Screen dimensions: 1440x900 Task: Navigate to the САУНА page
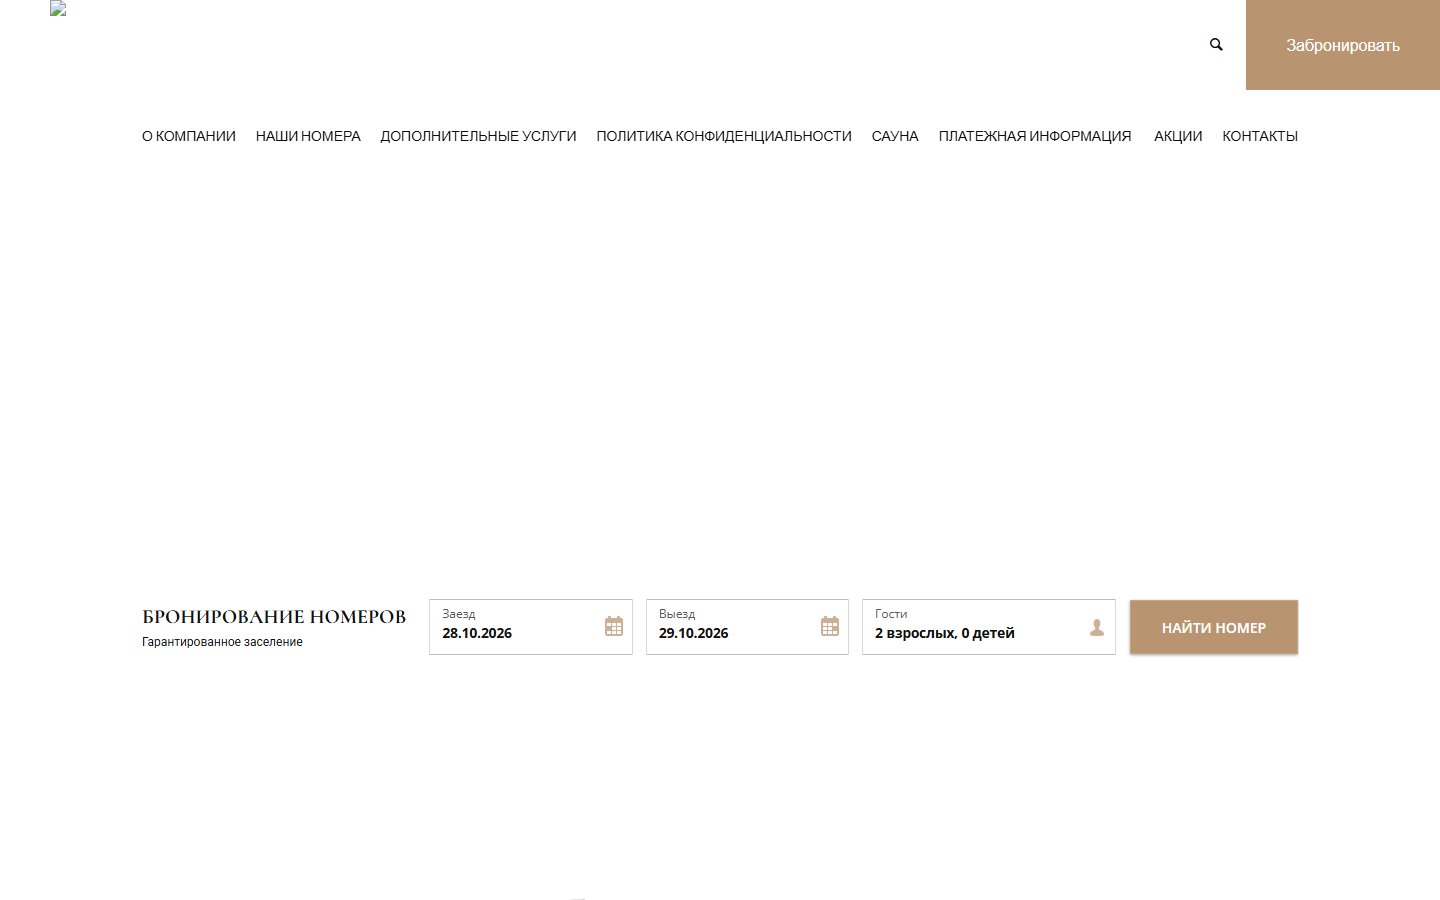coord(895,136)
